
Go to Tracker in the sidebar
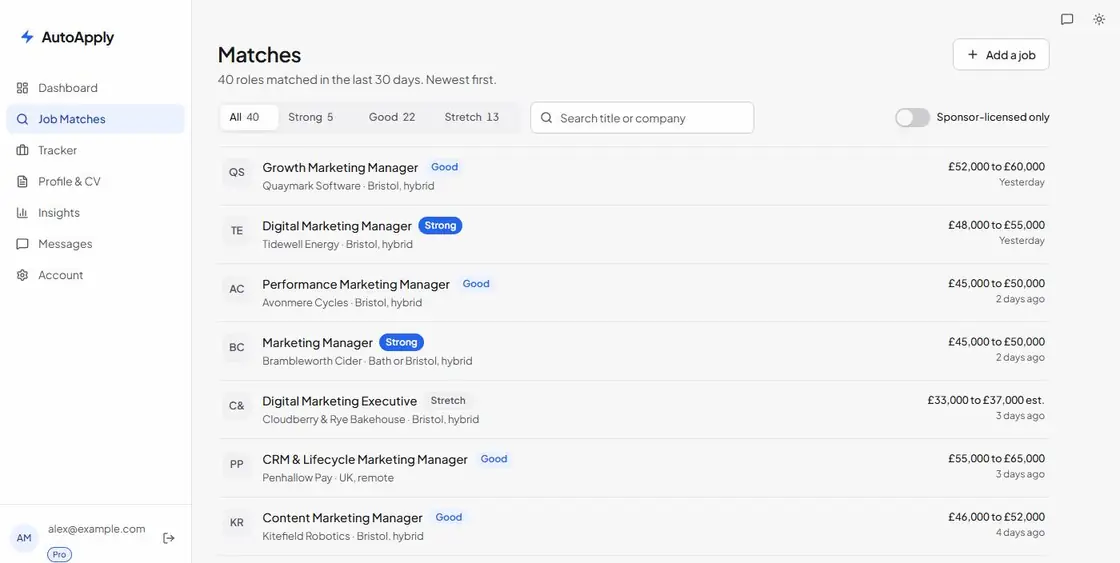(95, 150)
